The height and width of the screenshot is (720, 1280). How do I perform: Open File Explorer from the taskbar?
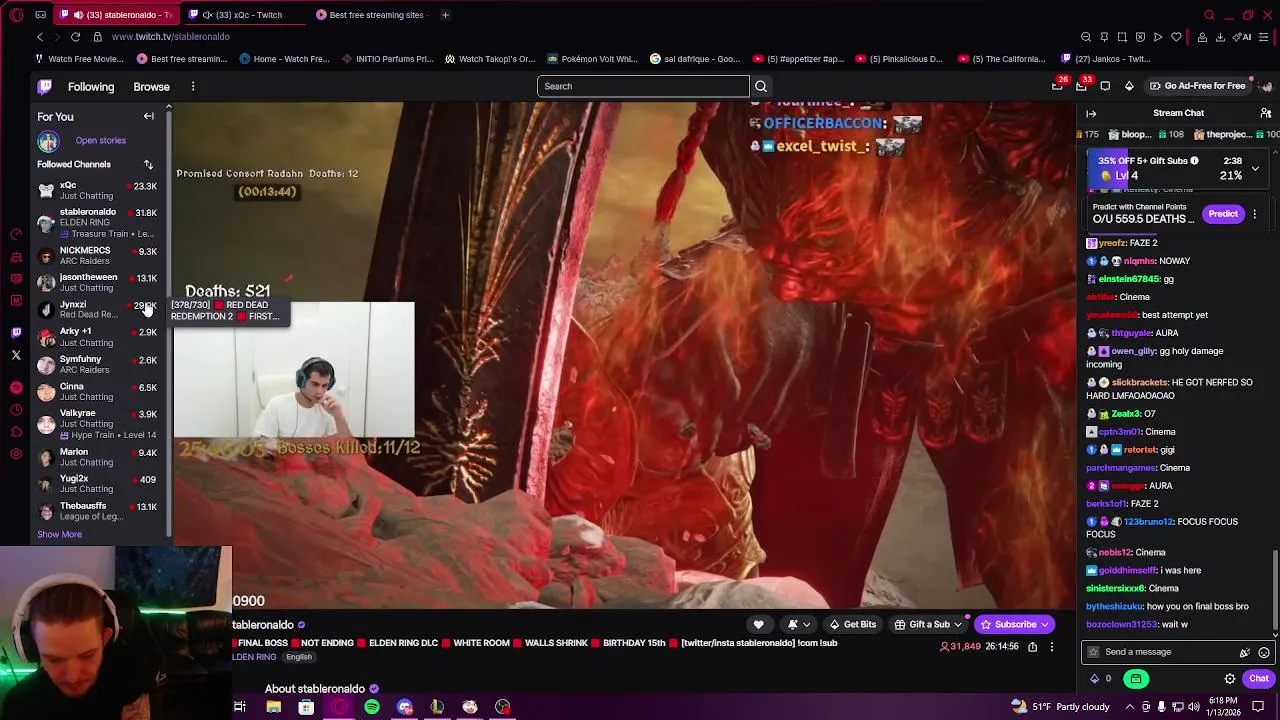[273, 707]
